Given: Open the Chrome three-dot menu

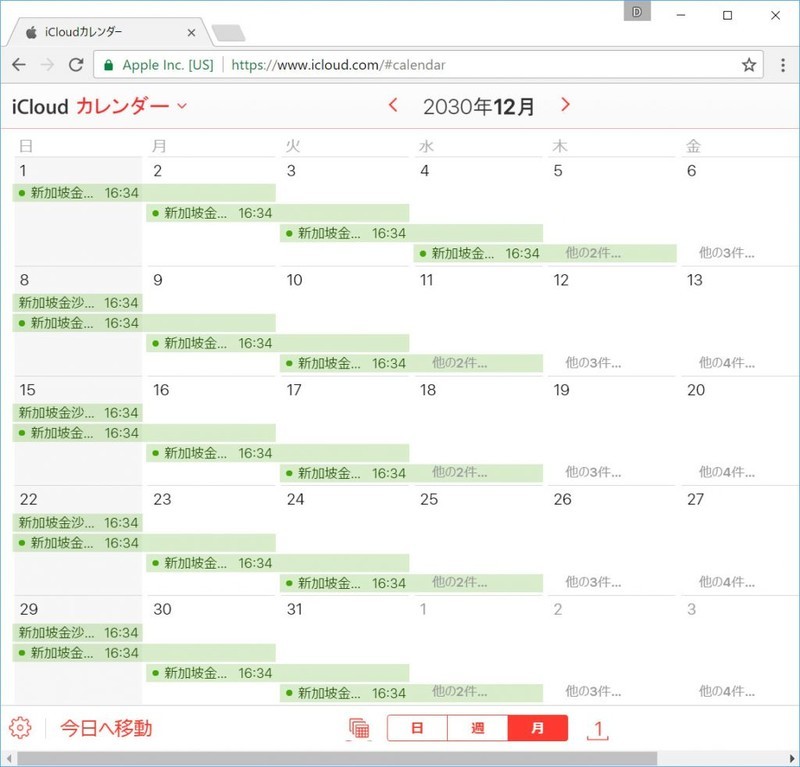Looking at the screenshot, I should tap(783, 65).
